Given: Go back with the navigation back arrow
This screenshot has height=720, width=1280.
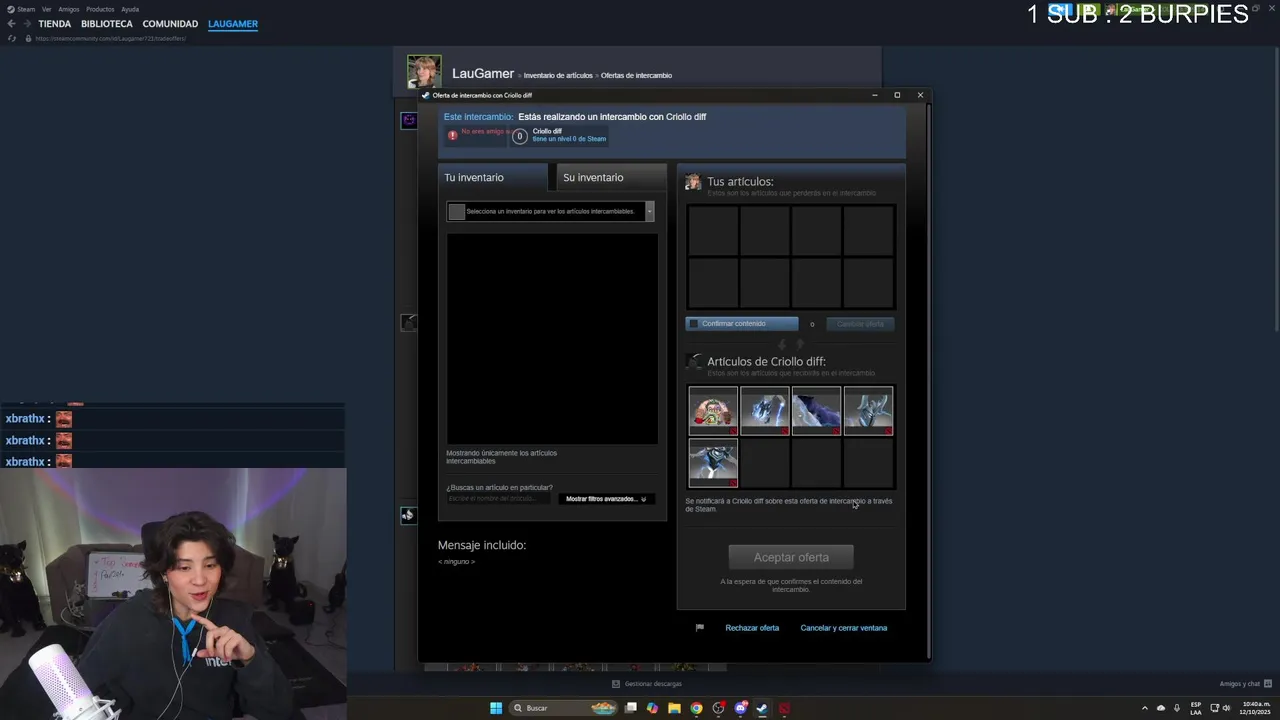Looking at the screenshot, I should (11, 24).
